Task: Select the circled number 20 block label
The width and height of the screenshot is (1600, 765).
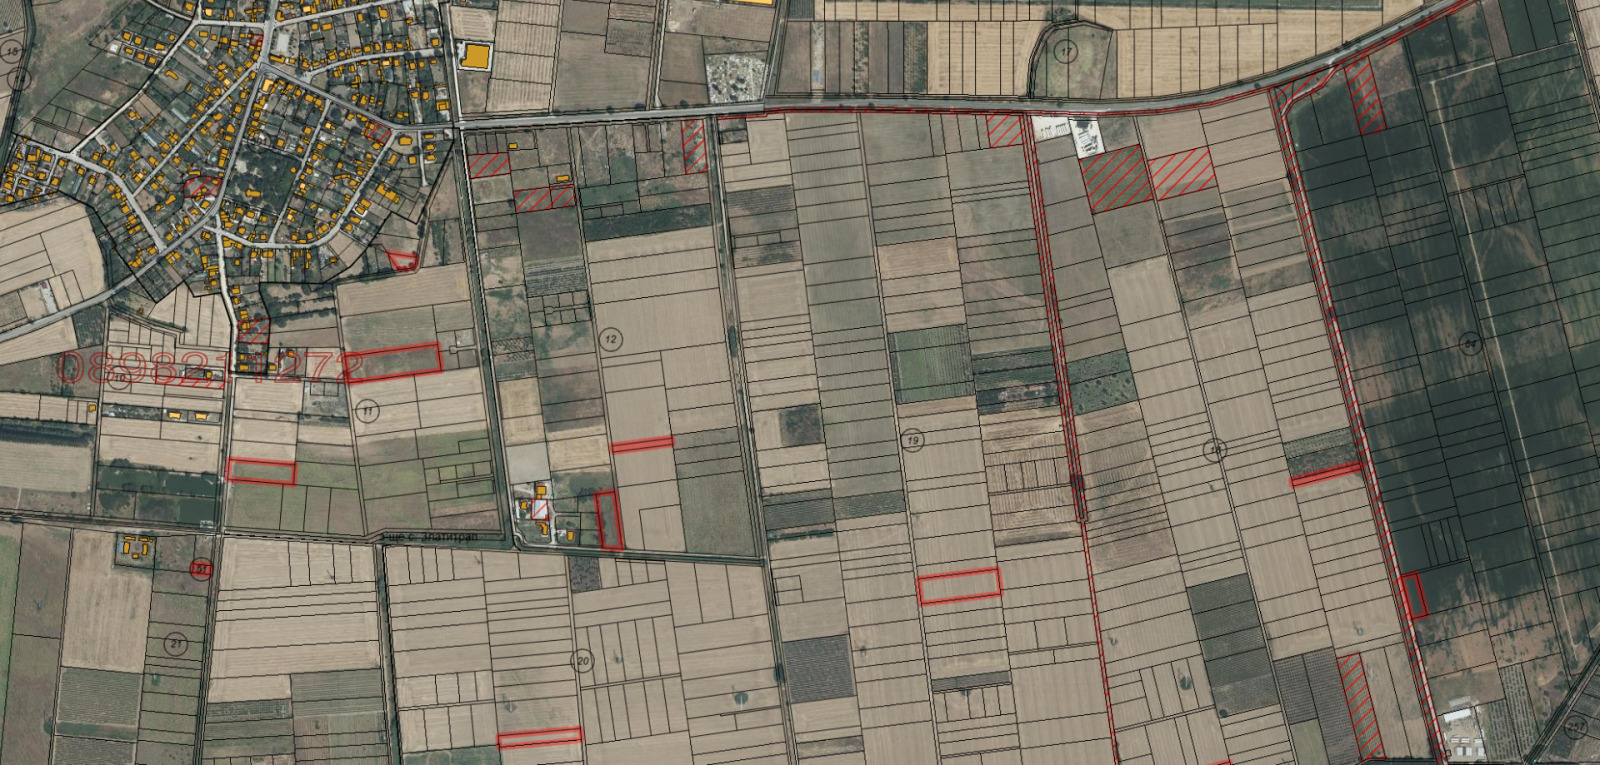Action: tap(582, 661)
